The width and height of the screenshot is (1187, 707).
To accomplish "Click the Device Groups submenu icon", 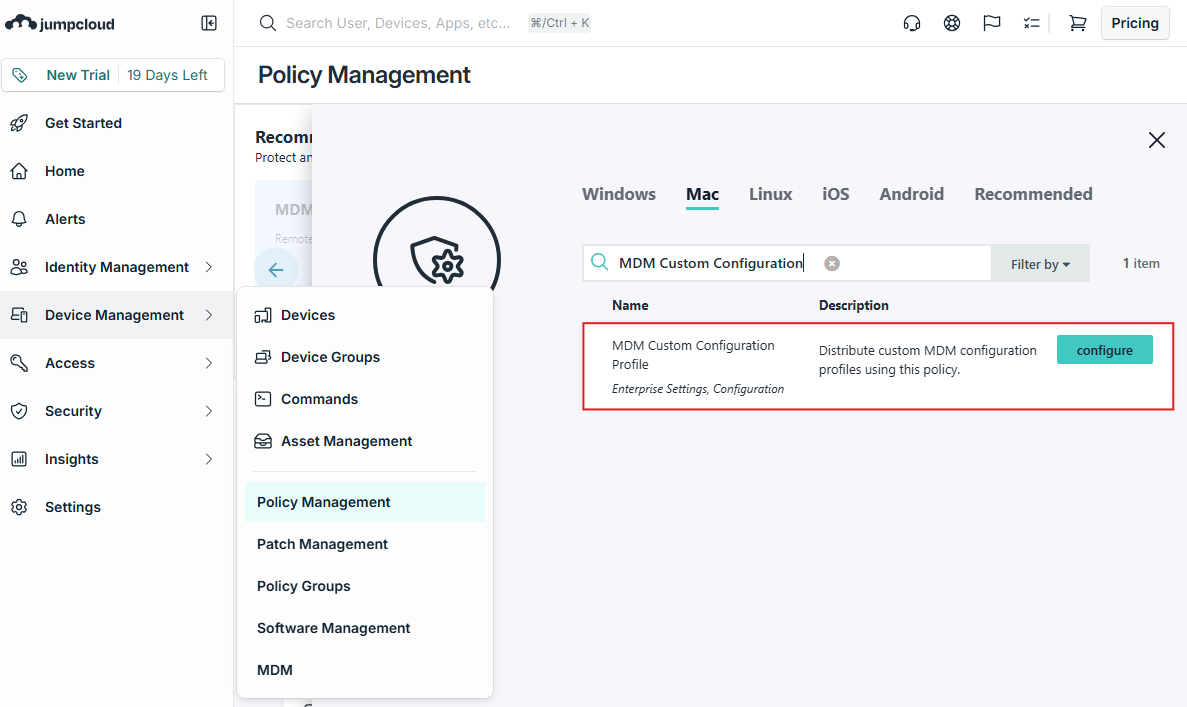I will (263, 357).
